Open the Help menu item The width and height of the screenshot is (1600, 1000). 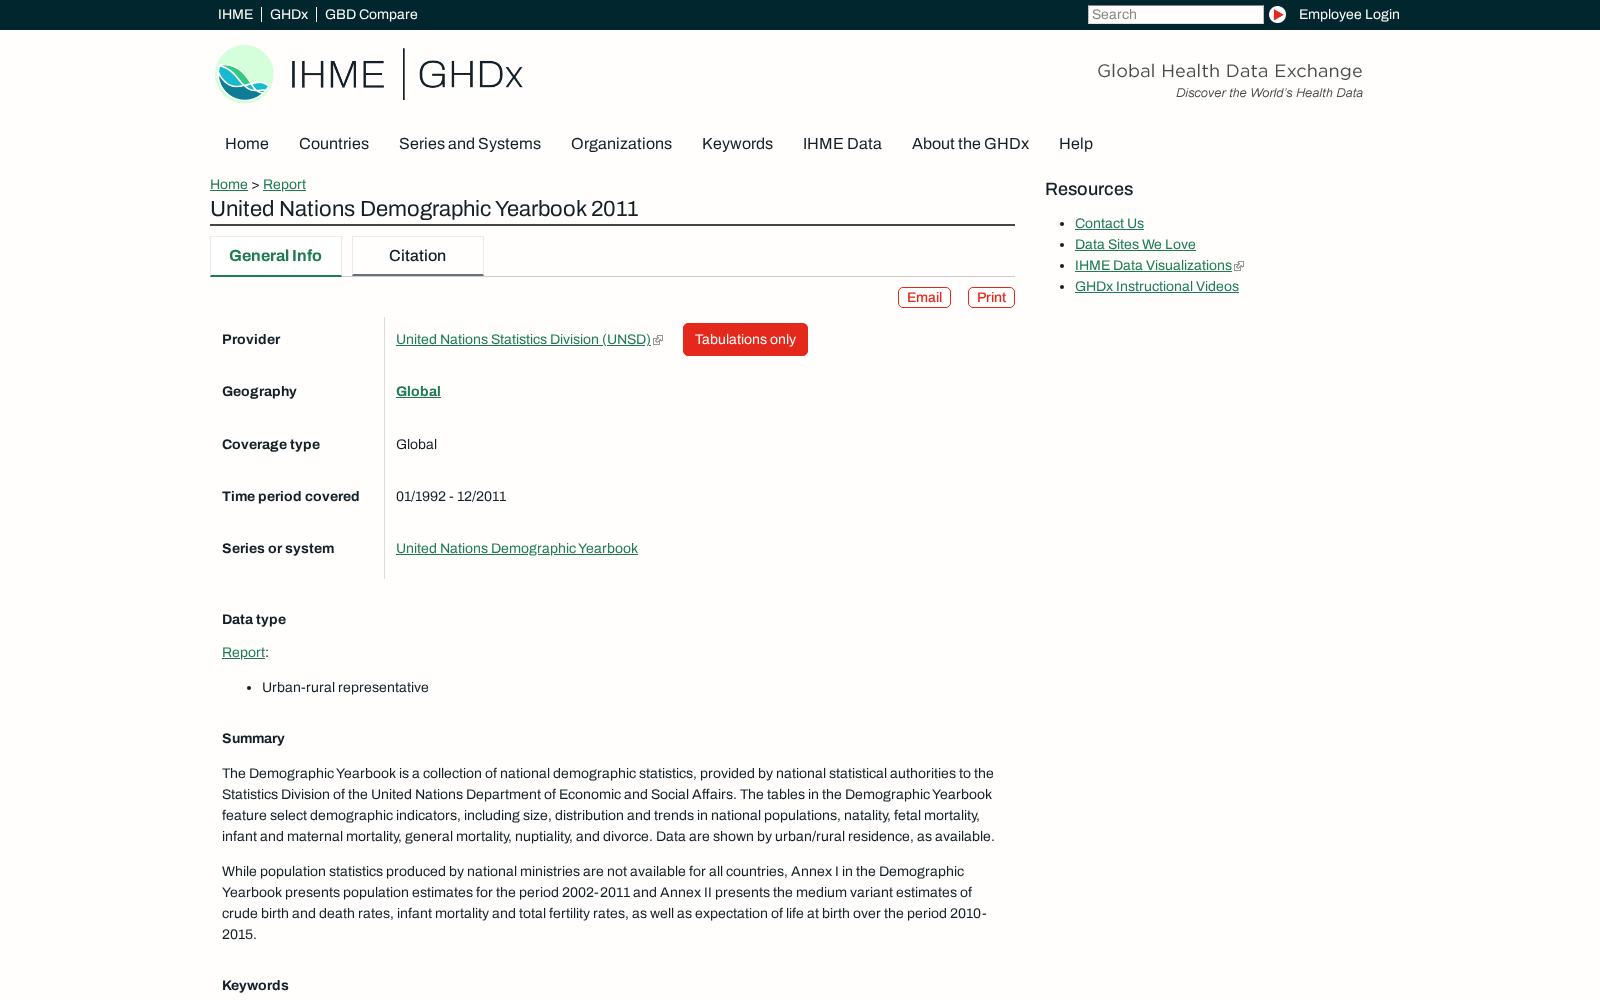click(x=1076, y=144)
